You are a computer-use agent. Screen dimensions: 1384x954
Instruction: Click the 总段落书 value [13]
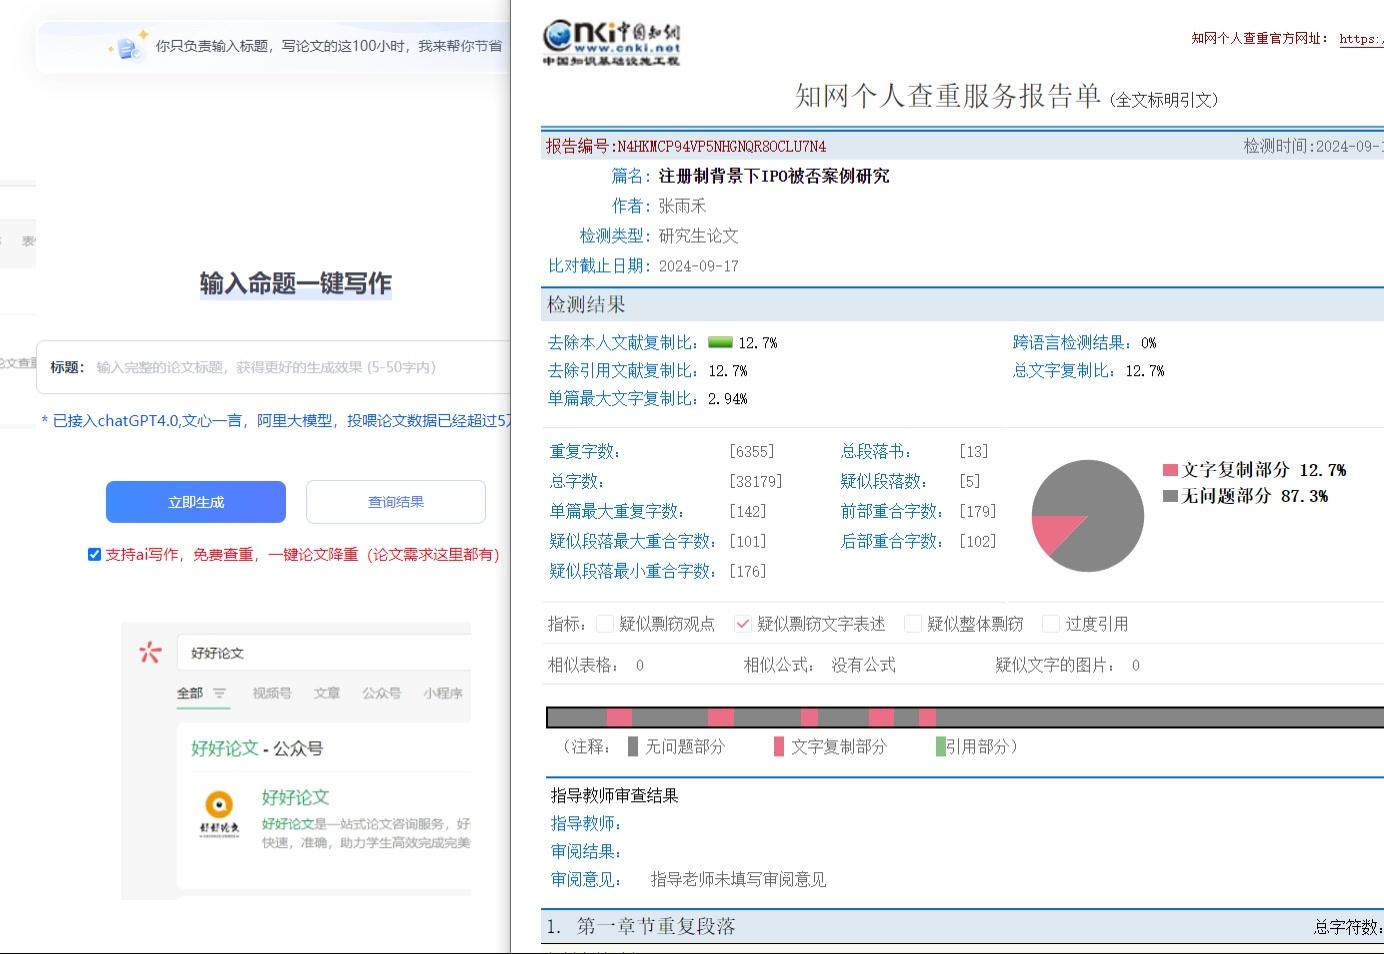coord(973,451)
